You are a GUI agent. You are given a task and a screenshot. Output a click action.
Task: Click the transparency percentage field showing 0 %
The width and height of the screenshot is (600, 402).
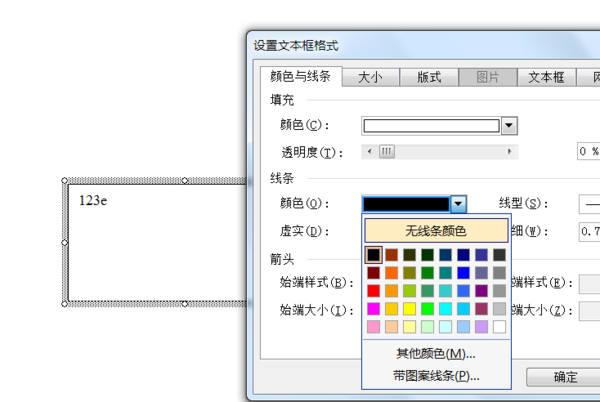pos(589,151)
